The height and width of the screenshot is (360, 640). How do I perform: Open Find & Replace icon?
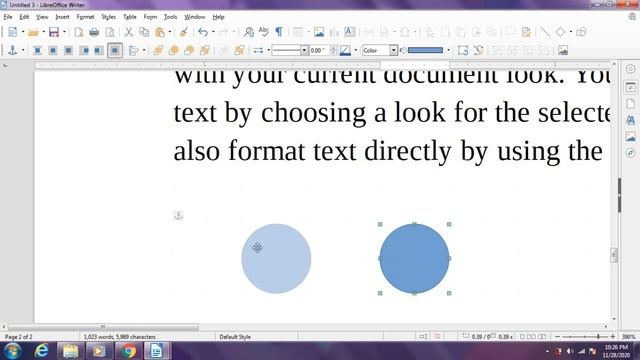pyautogui.click(x=249, y=32)
